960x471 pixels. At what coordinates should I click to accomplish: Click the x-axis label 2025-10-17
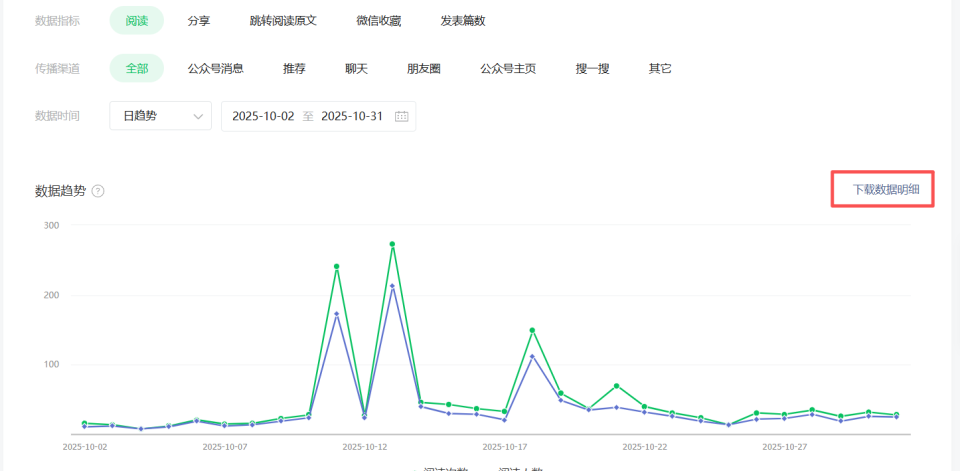(x=504, y=447)
